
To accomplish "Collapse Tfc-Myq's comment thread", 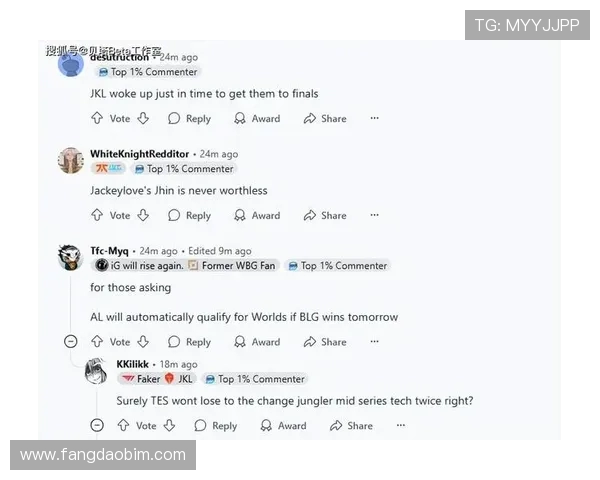I will (71, 341).
